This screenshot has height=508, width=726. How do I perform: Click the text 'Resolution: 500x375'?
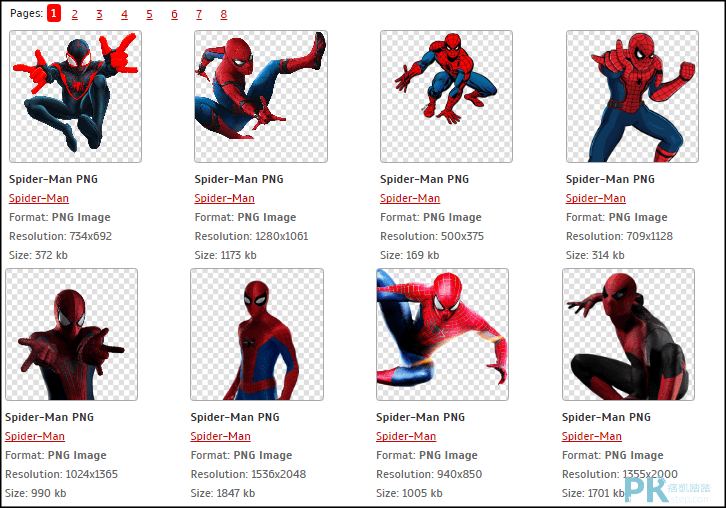point(432,236)
